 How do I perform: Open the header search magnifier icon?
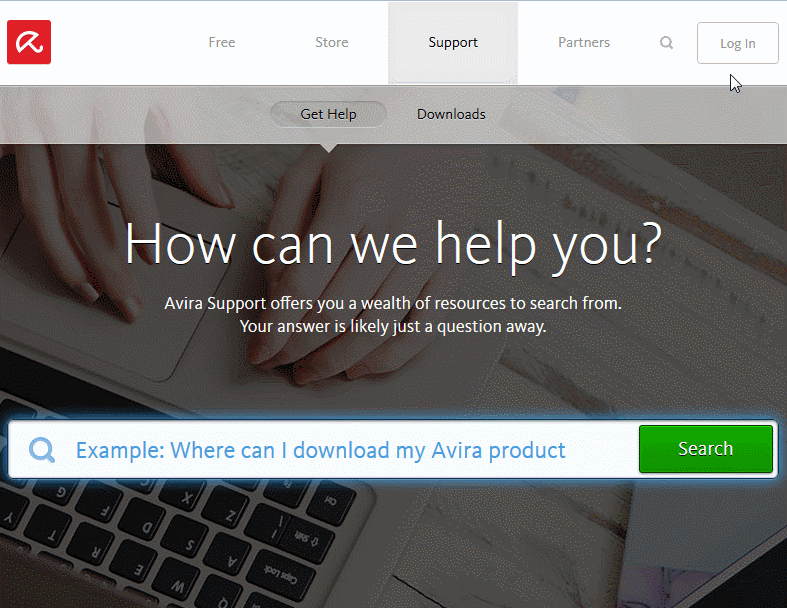pyautogui.click(x=666, y=43)
